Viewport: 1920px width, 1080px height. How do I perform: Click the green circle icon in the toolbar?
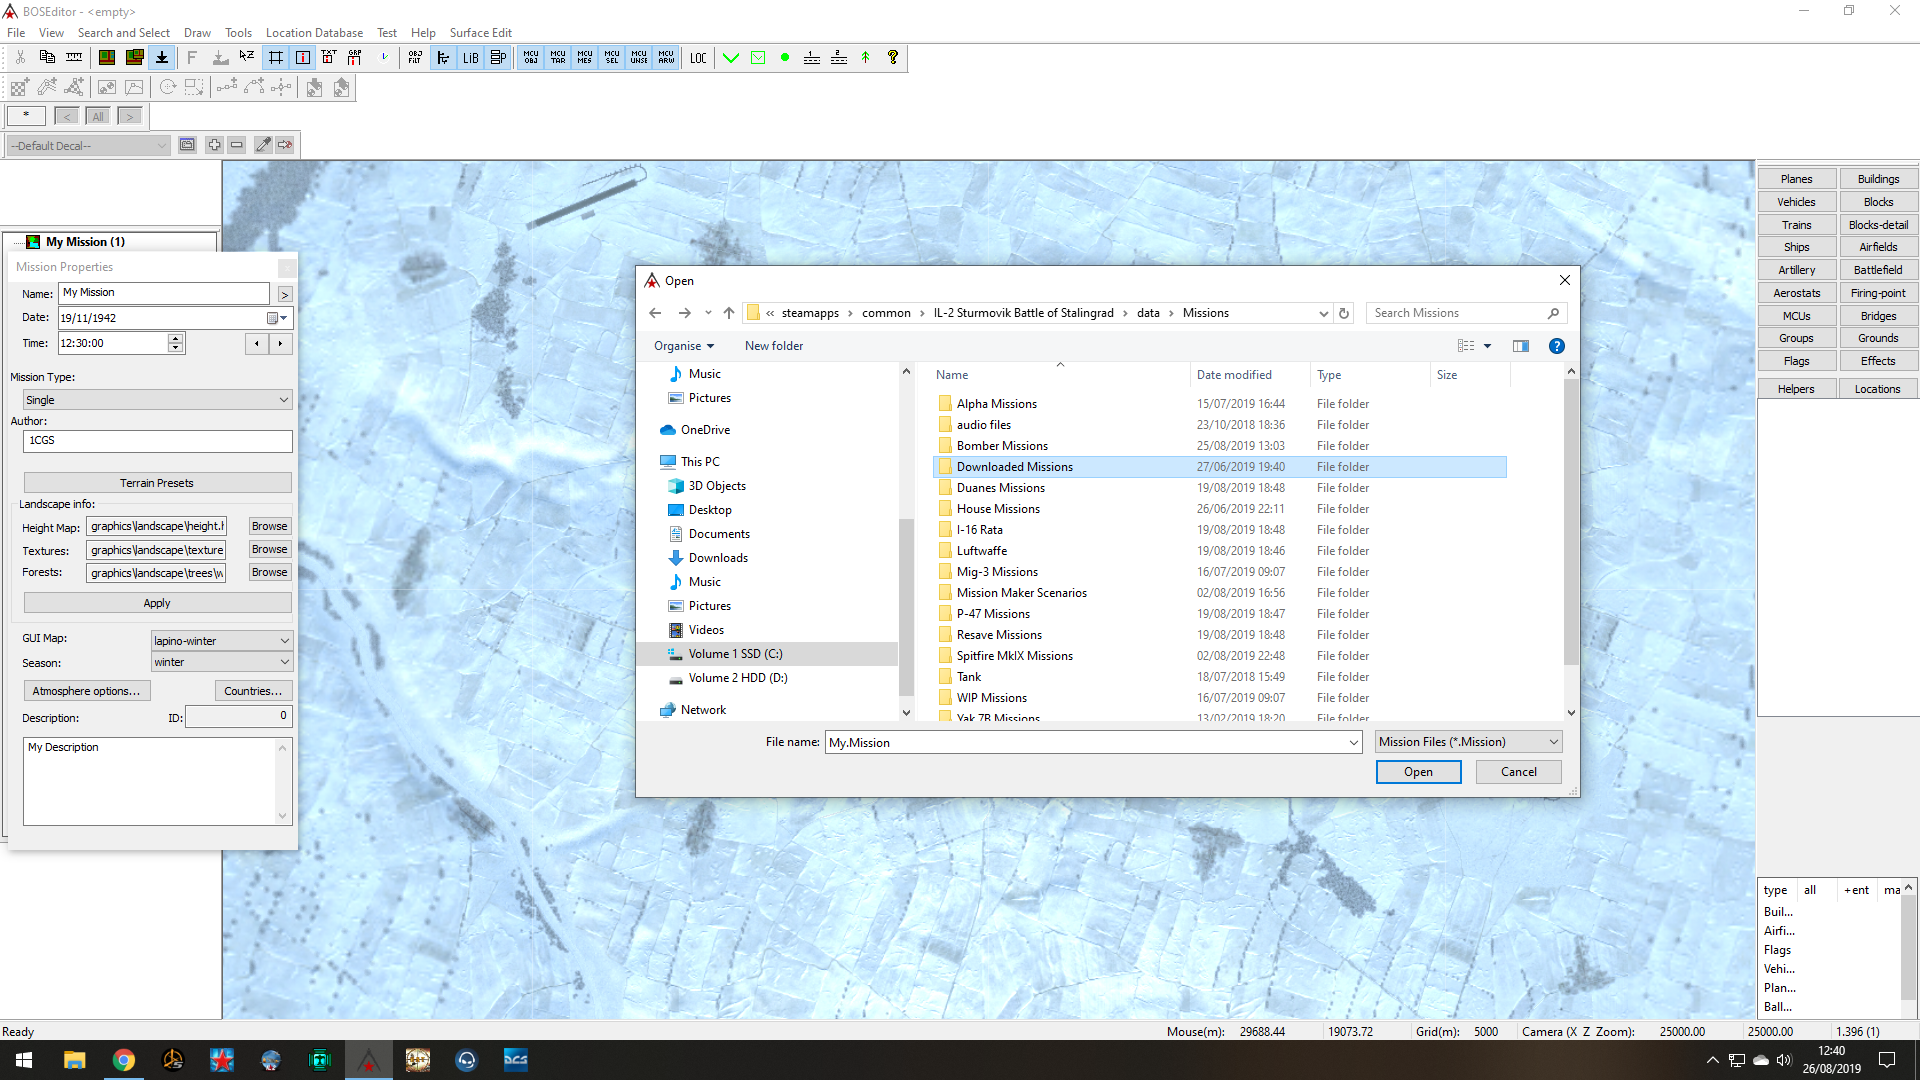785,58
